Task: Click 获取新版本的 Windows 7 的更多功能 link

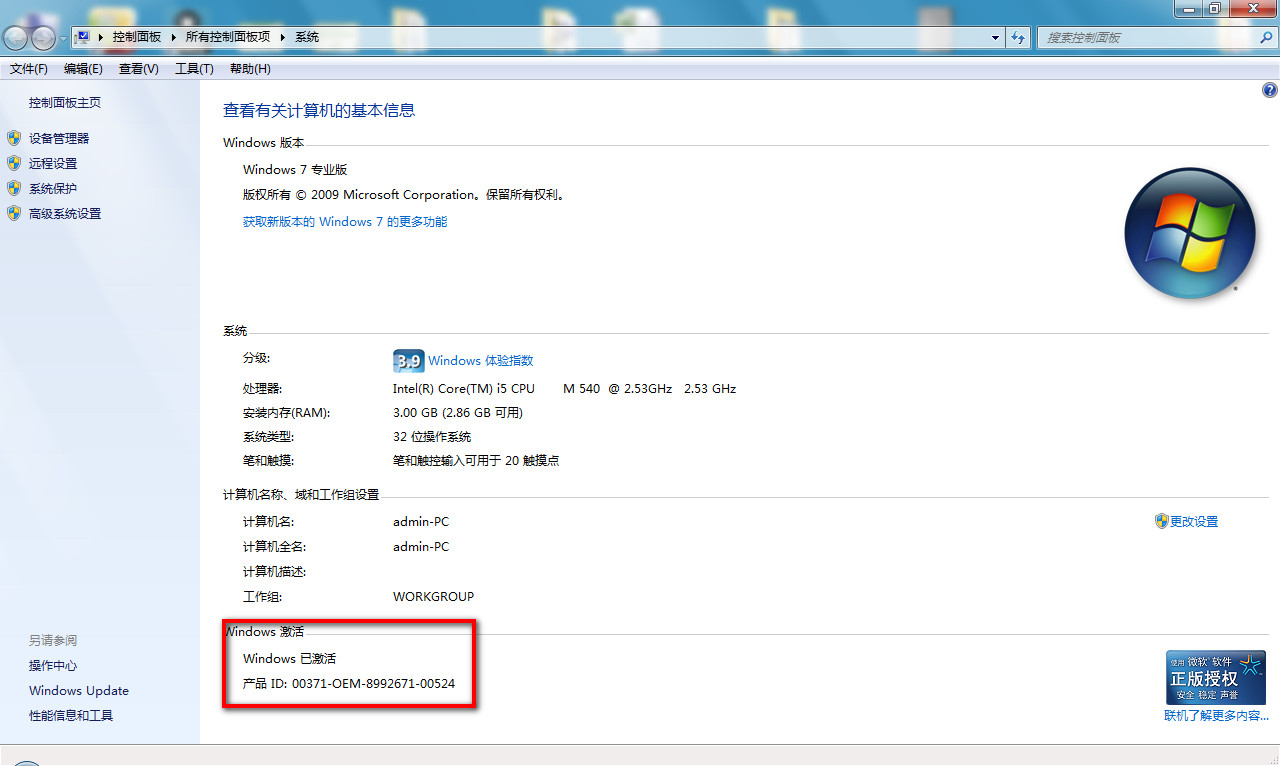Action: (x=345, y=222)
